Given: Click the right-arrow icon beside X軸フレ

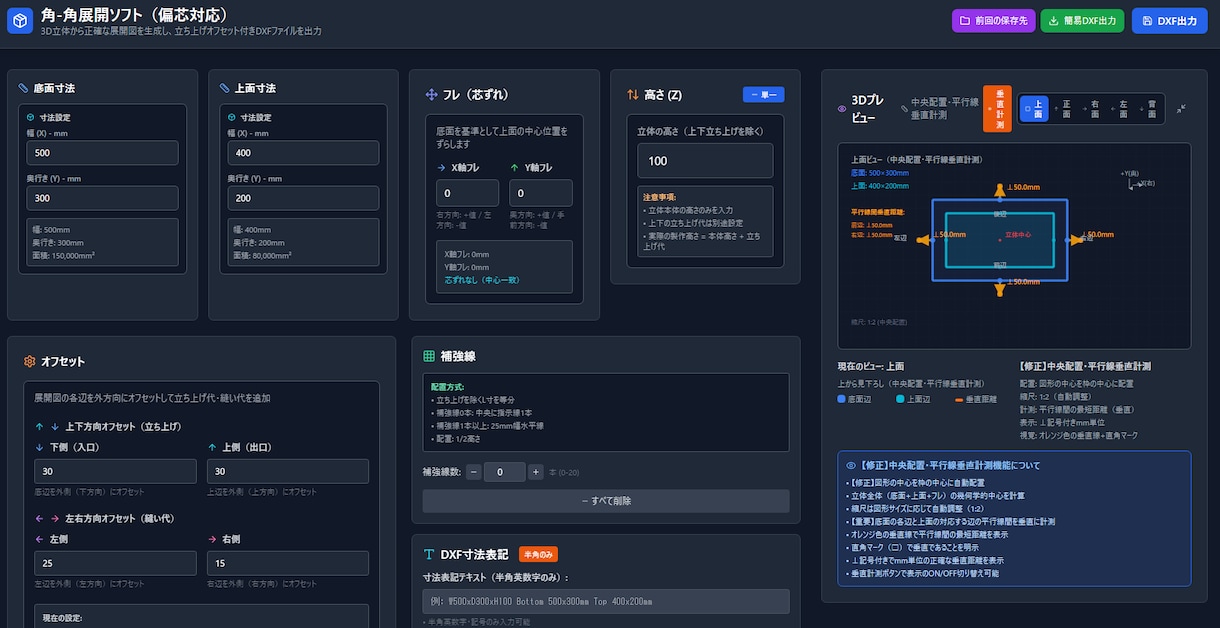Looking at the screenshot, I should pyautogui.click(x=441, y=168).
